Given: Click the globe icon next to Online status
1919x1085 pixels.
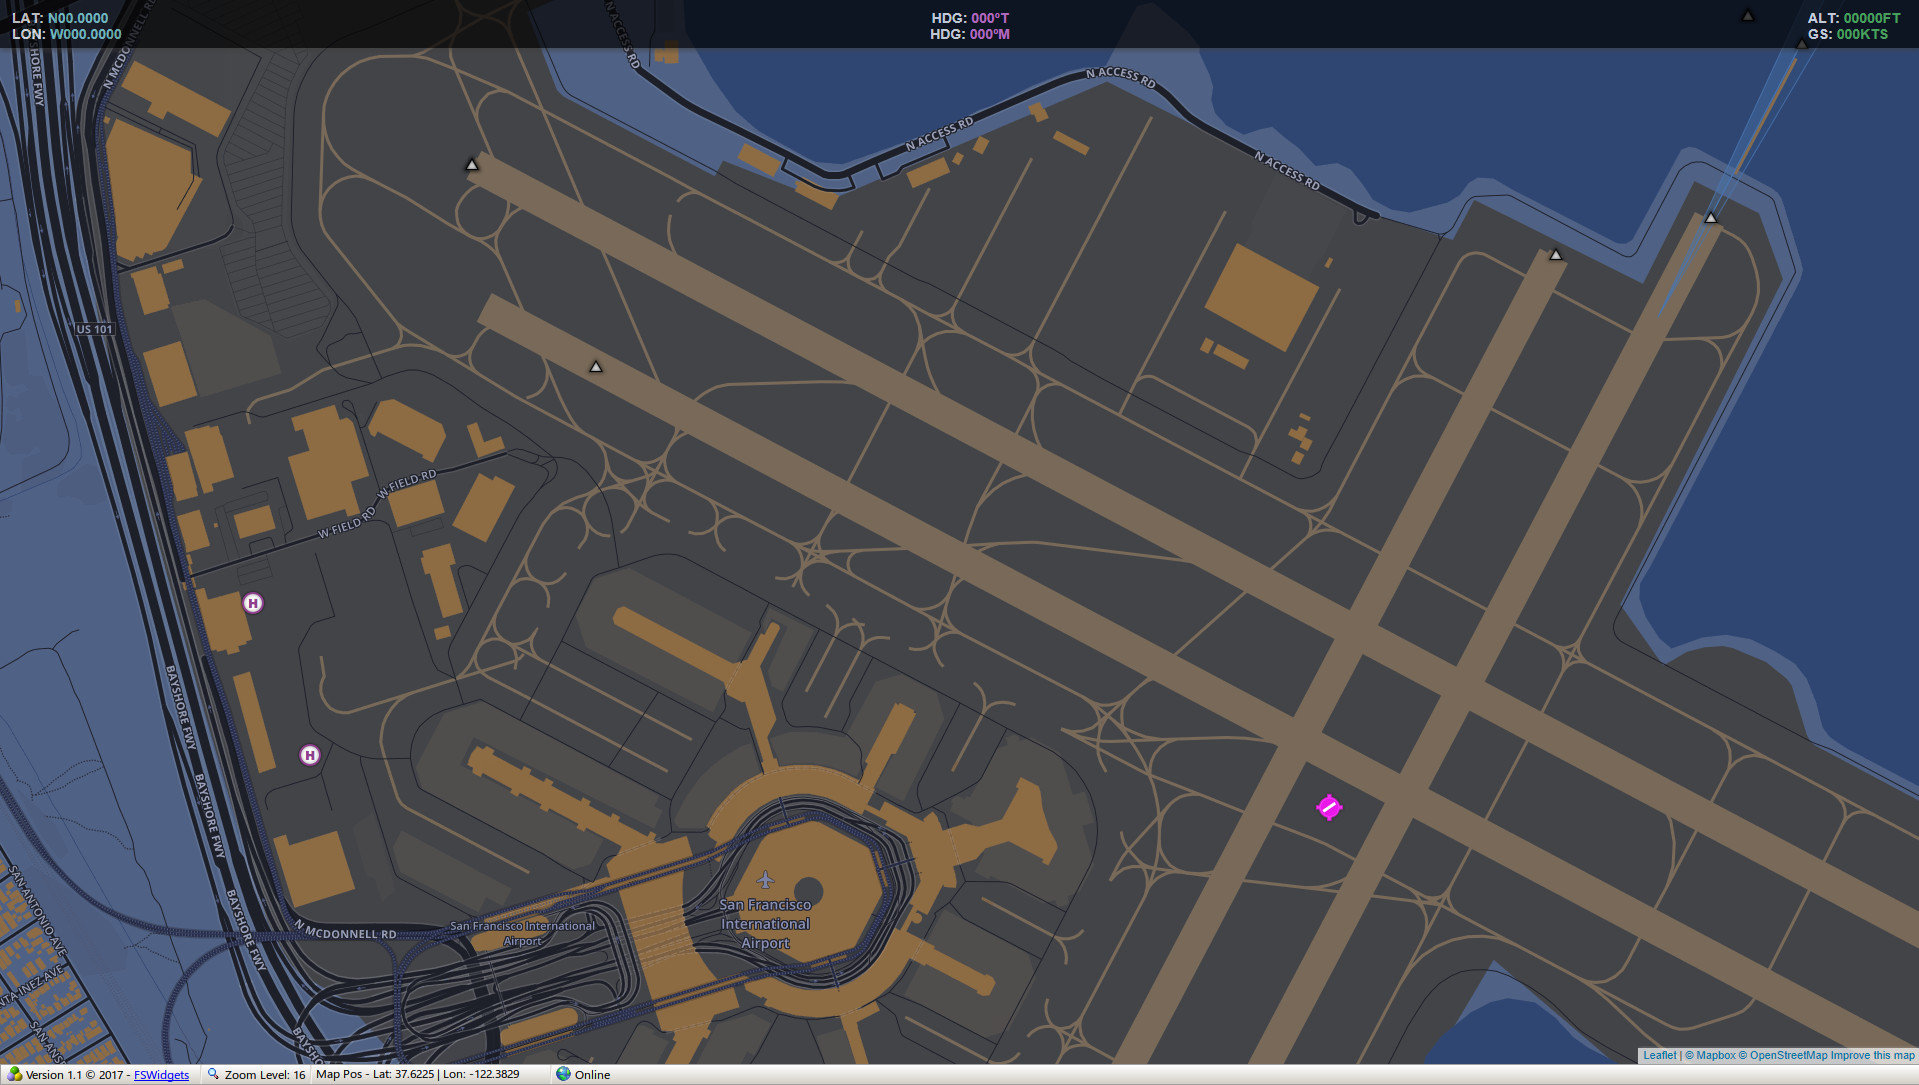Looking at the screenshot, I should coord(563,1074).
